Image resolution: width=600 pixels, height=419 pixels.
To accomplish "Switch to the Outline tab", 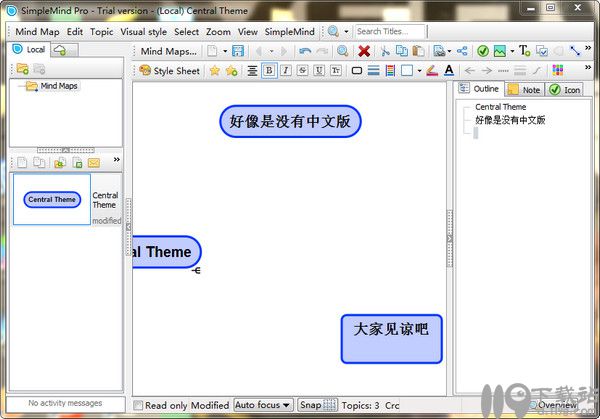I will click(479, 88).
